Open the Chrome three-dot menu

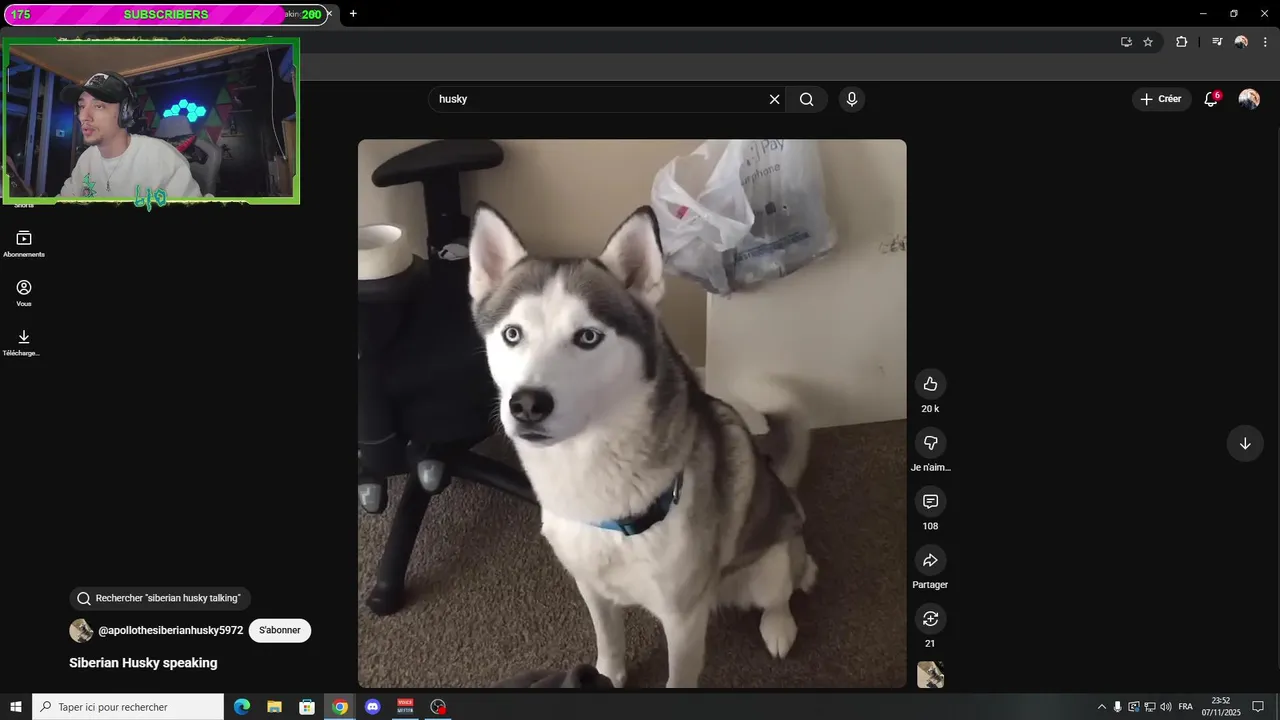[1265, 42]
